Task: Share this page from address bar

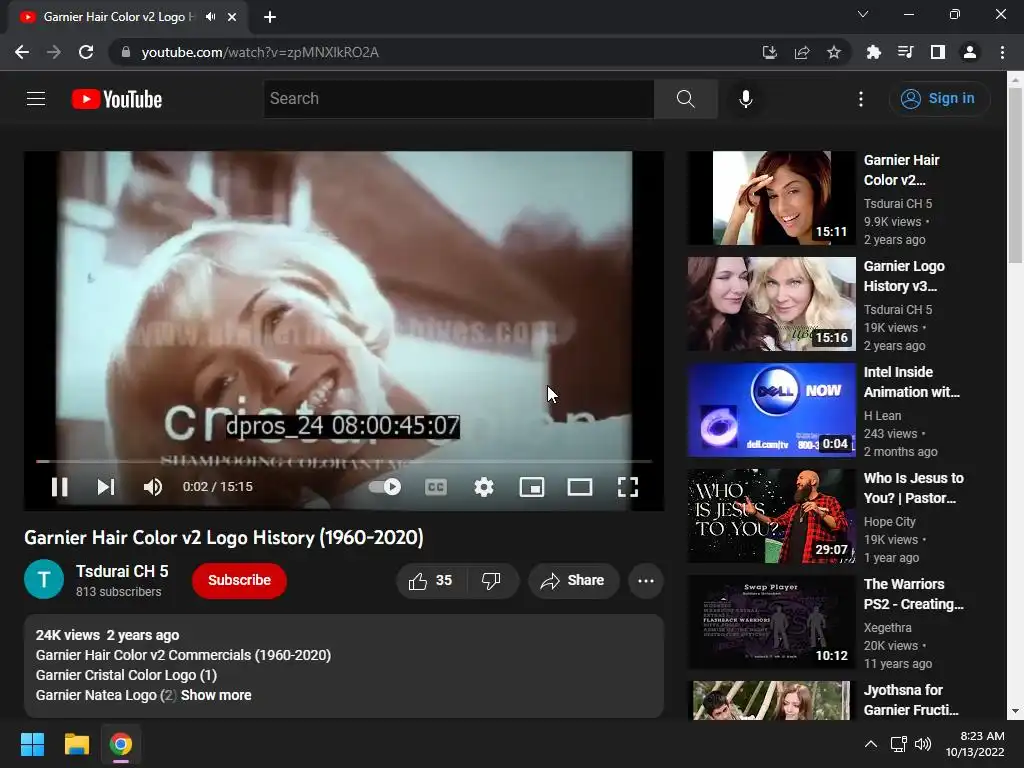Action: click(802, 52)
